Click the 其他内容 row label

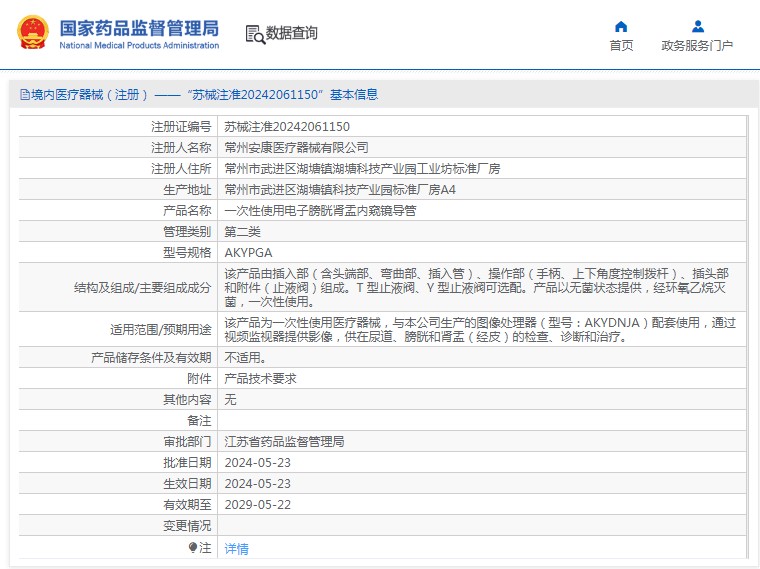187,399
